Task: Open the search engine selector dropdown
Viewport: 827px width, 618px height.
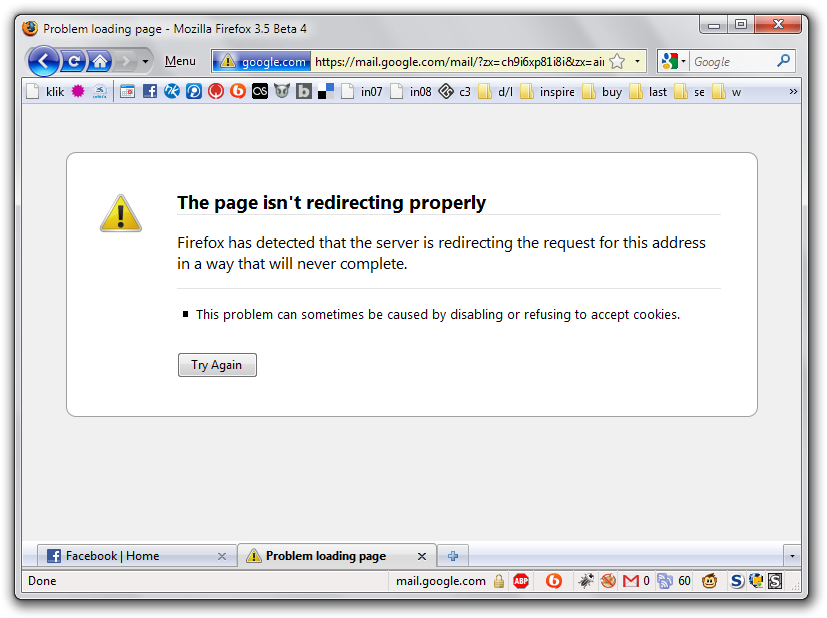Action: 673,62
